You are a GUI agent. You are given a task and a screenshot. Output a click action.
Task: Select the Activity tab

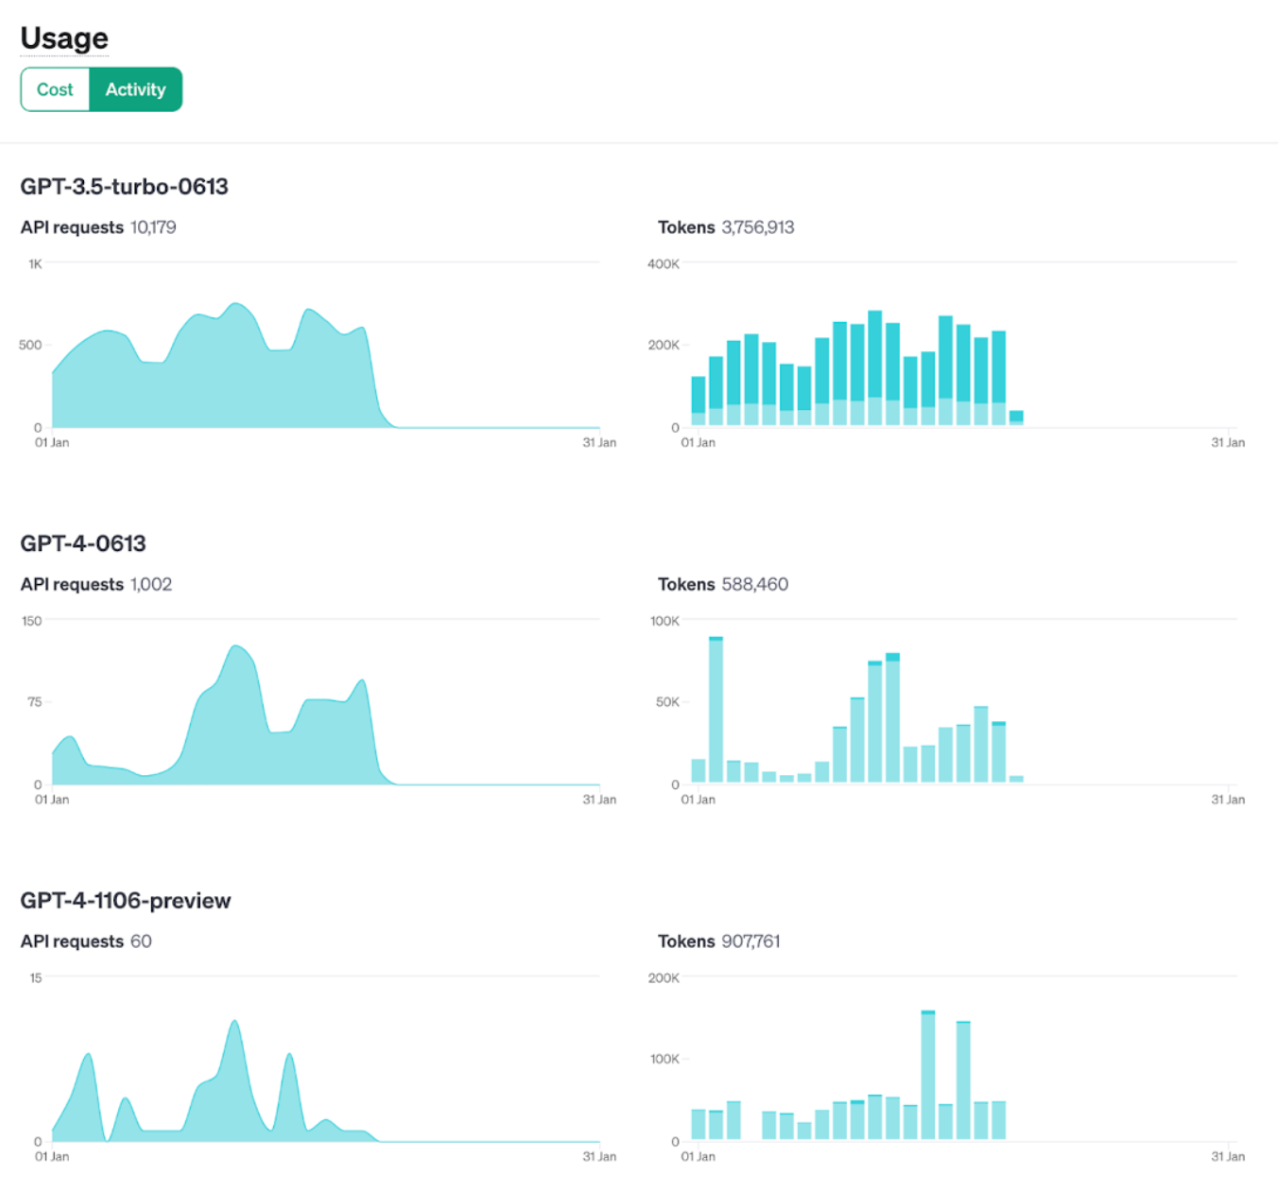click(x=135, y=90)
